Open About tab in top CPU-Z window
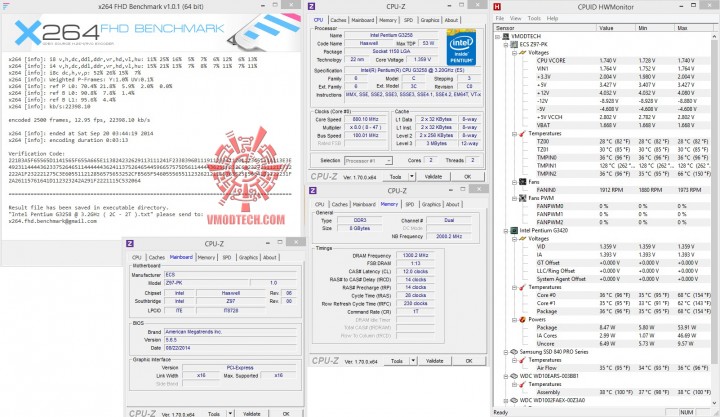This screenshot has height=417, width=720. point(451,20)
